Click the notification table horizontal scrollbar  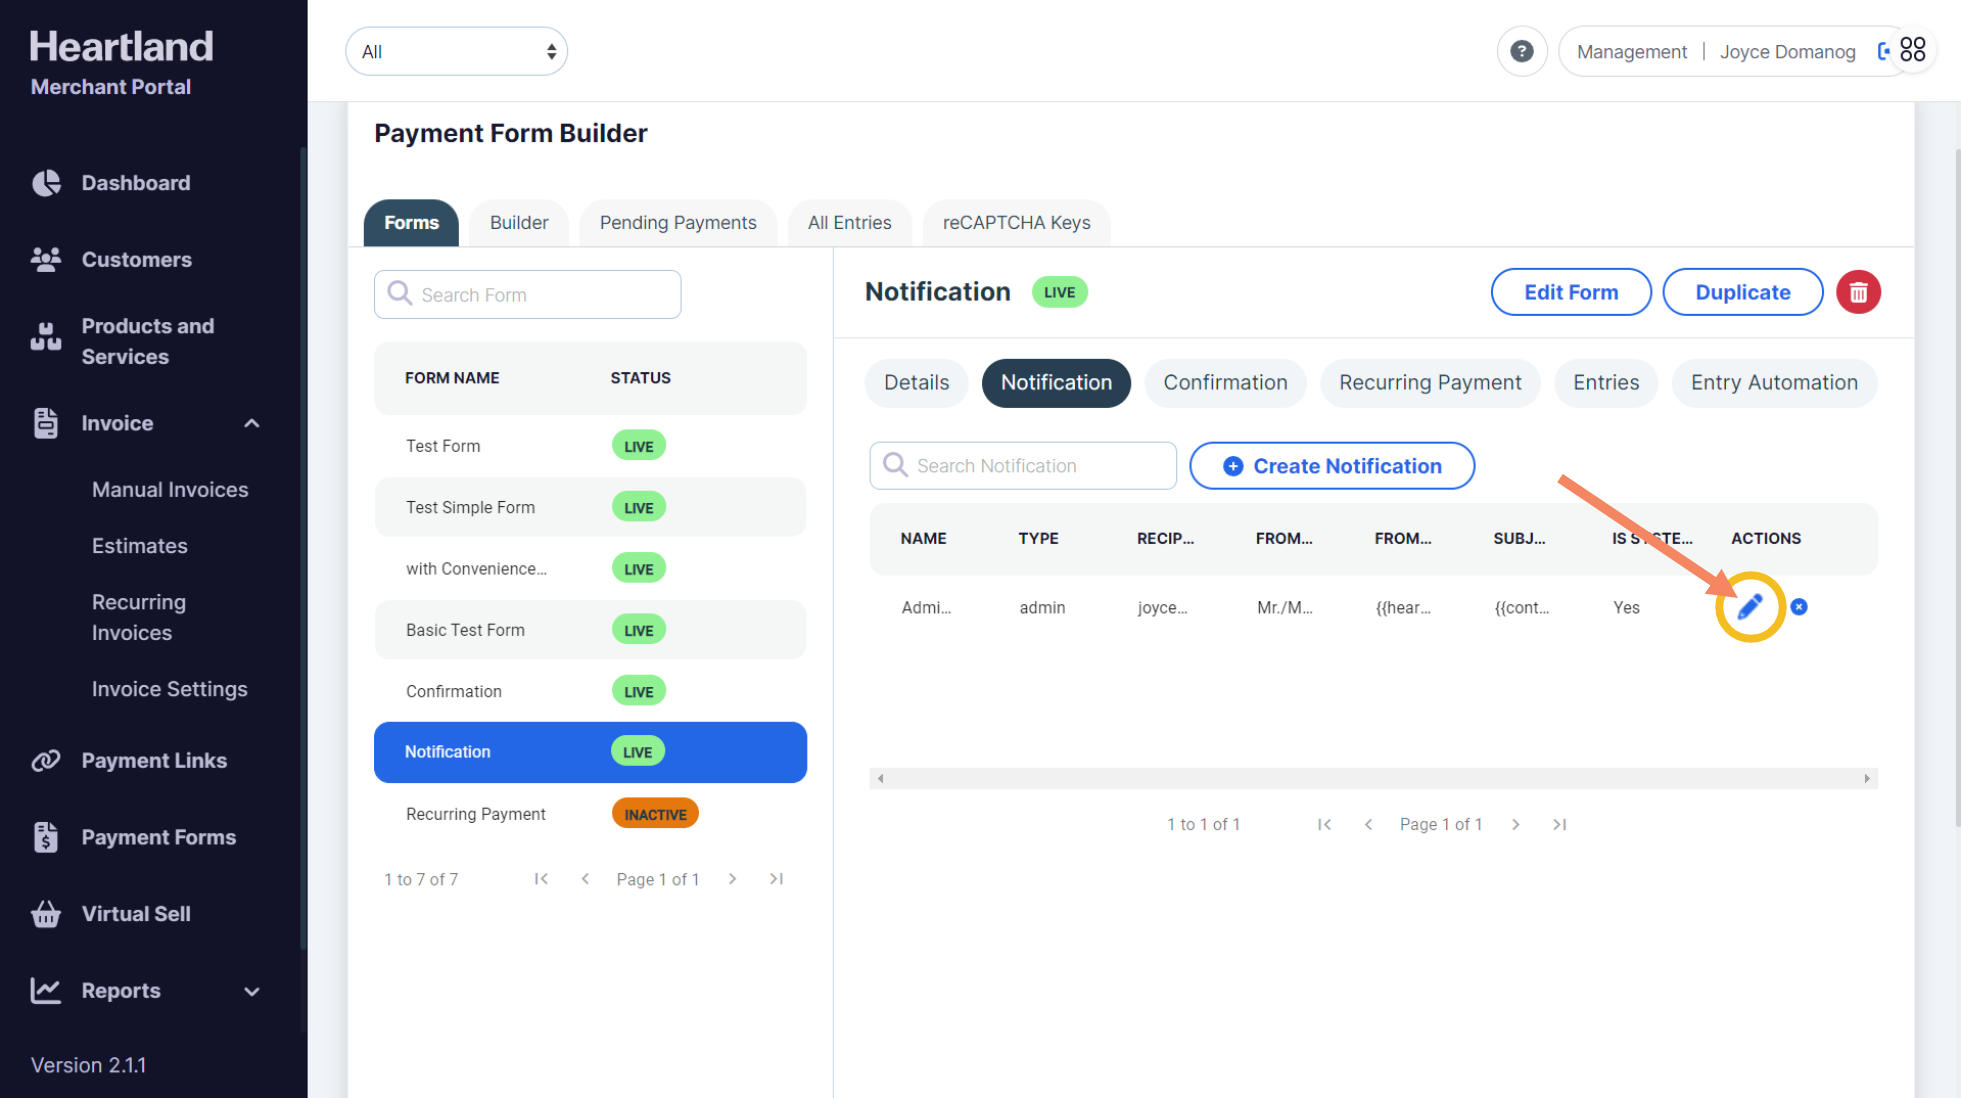1373,779
